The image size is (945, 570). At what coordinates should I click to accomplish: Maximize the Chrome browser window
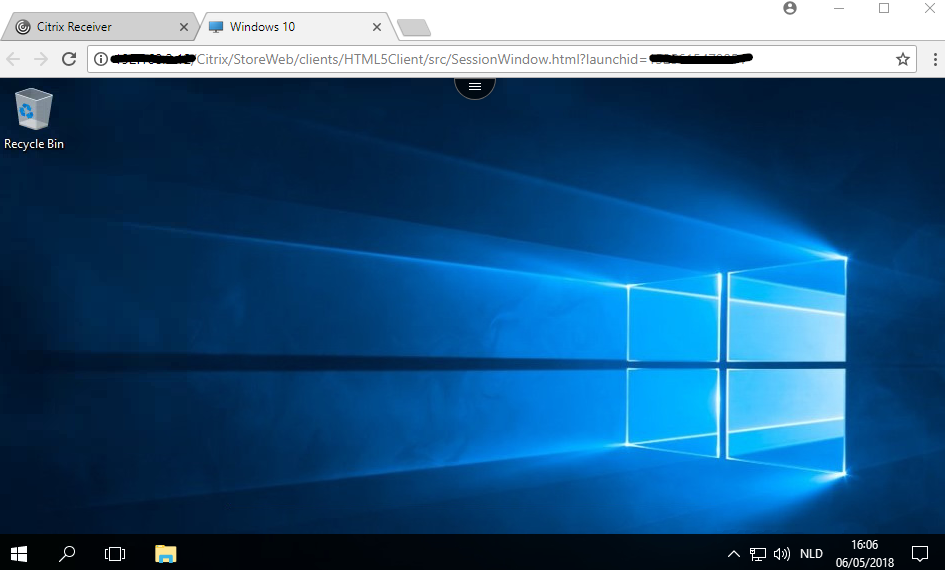884,8
